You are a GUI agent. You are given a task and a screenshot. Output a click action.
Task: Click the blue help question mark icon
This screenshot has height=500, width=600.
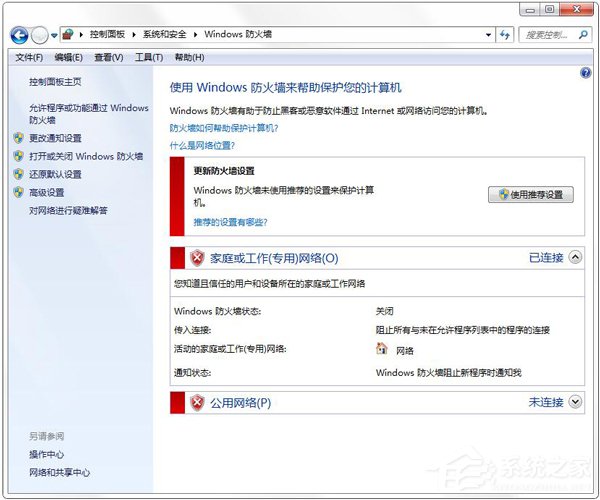coord(585,73)
